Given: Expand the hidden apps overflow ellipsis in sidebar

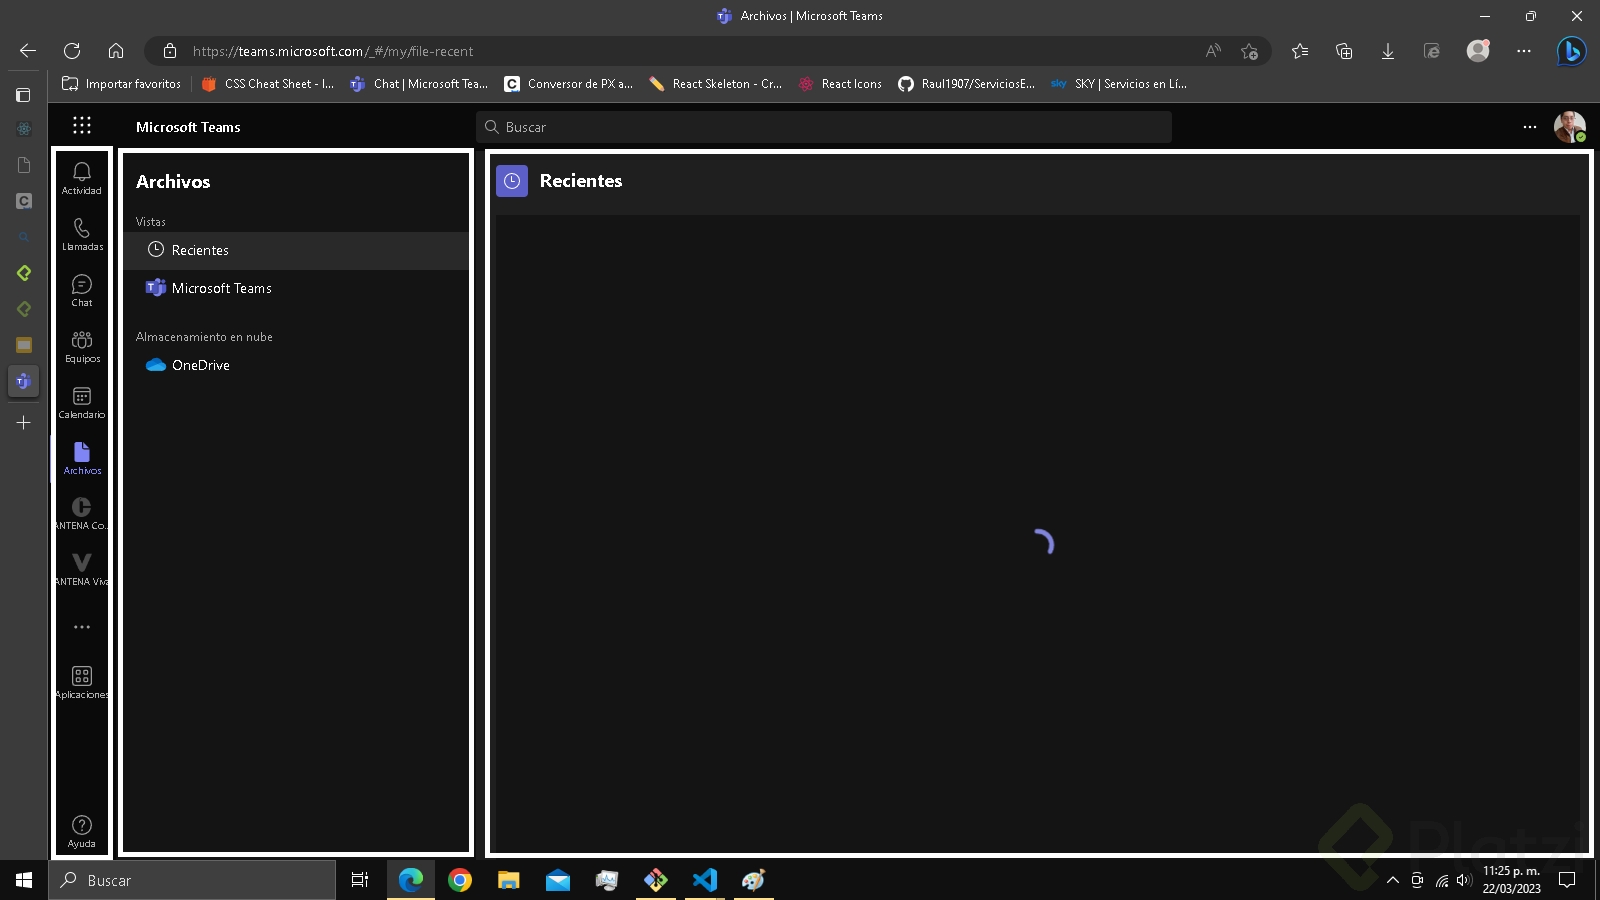Looking at the screenshot, I should (x=81, y=626).
